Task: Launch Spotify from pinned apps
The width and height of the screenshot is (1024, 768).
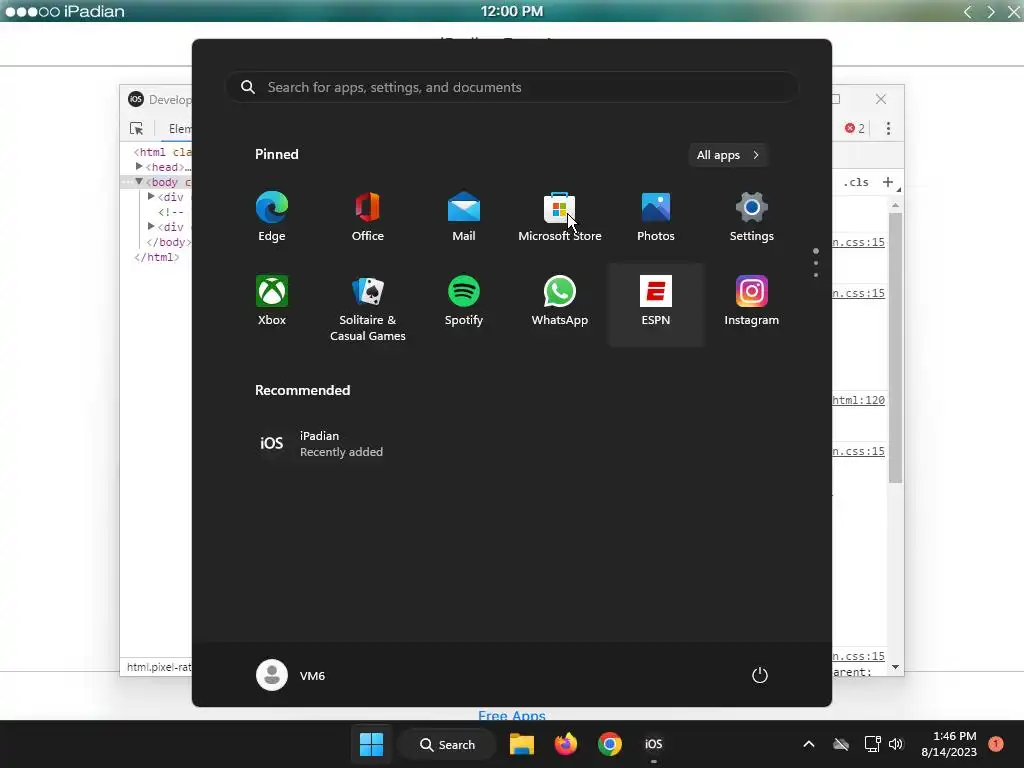Action: coord(464,301)
